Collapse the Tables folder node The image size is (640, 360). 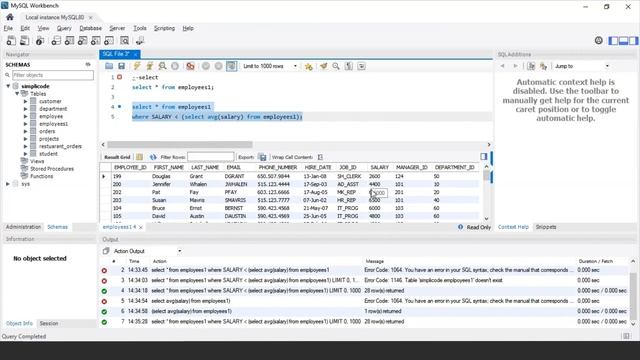(x=17, y=93)
